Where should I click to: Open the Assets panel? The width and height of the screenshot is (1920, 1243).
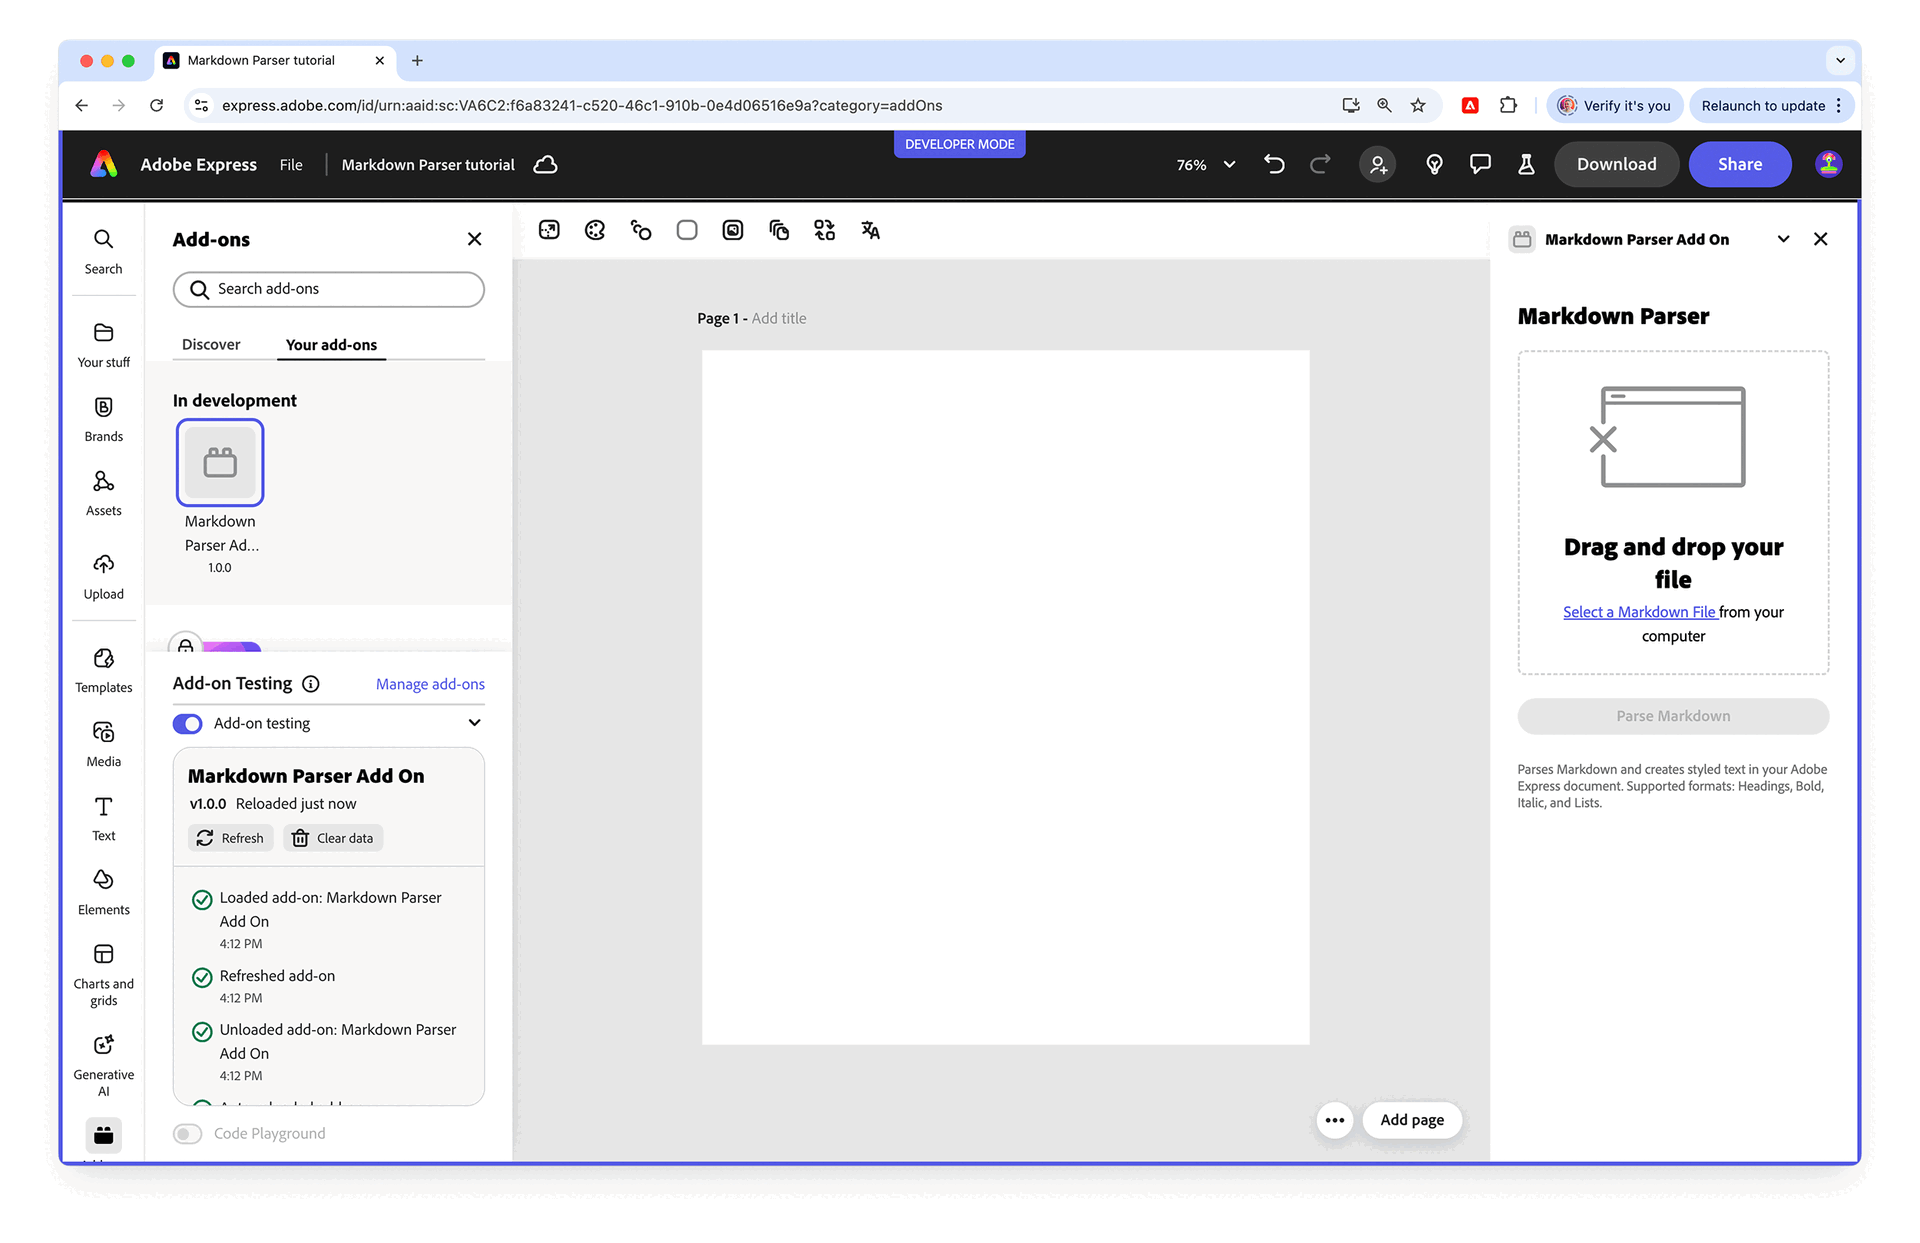pyautogui.click(x=103, y=493)
